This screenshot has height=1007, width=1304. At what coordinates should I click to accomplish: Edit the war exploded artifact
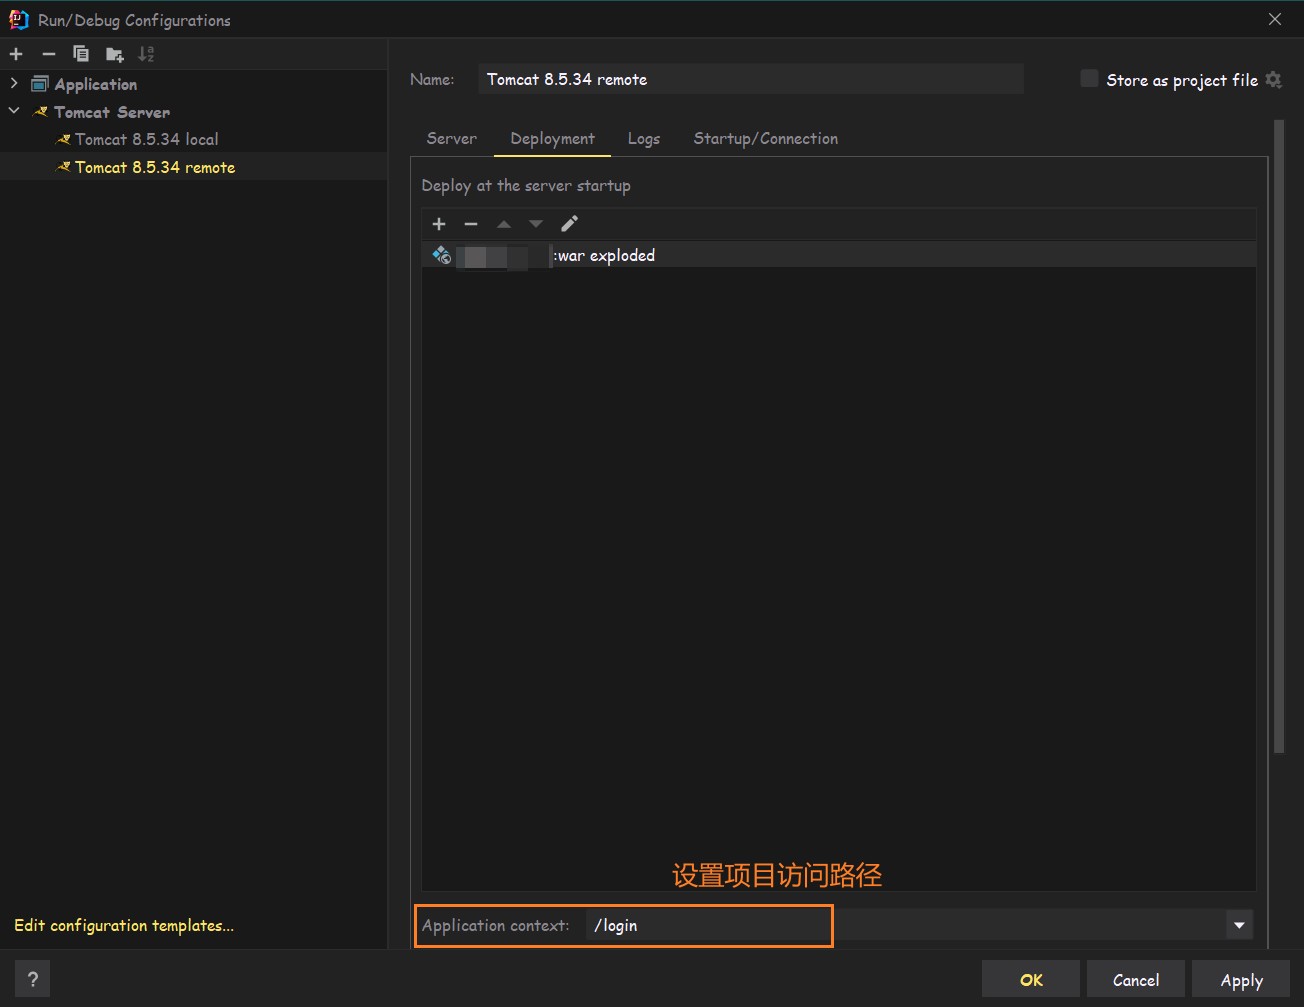(569, 224)
